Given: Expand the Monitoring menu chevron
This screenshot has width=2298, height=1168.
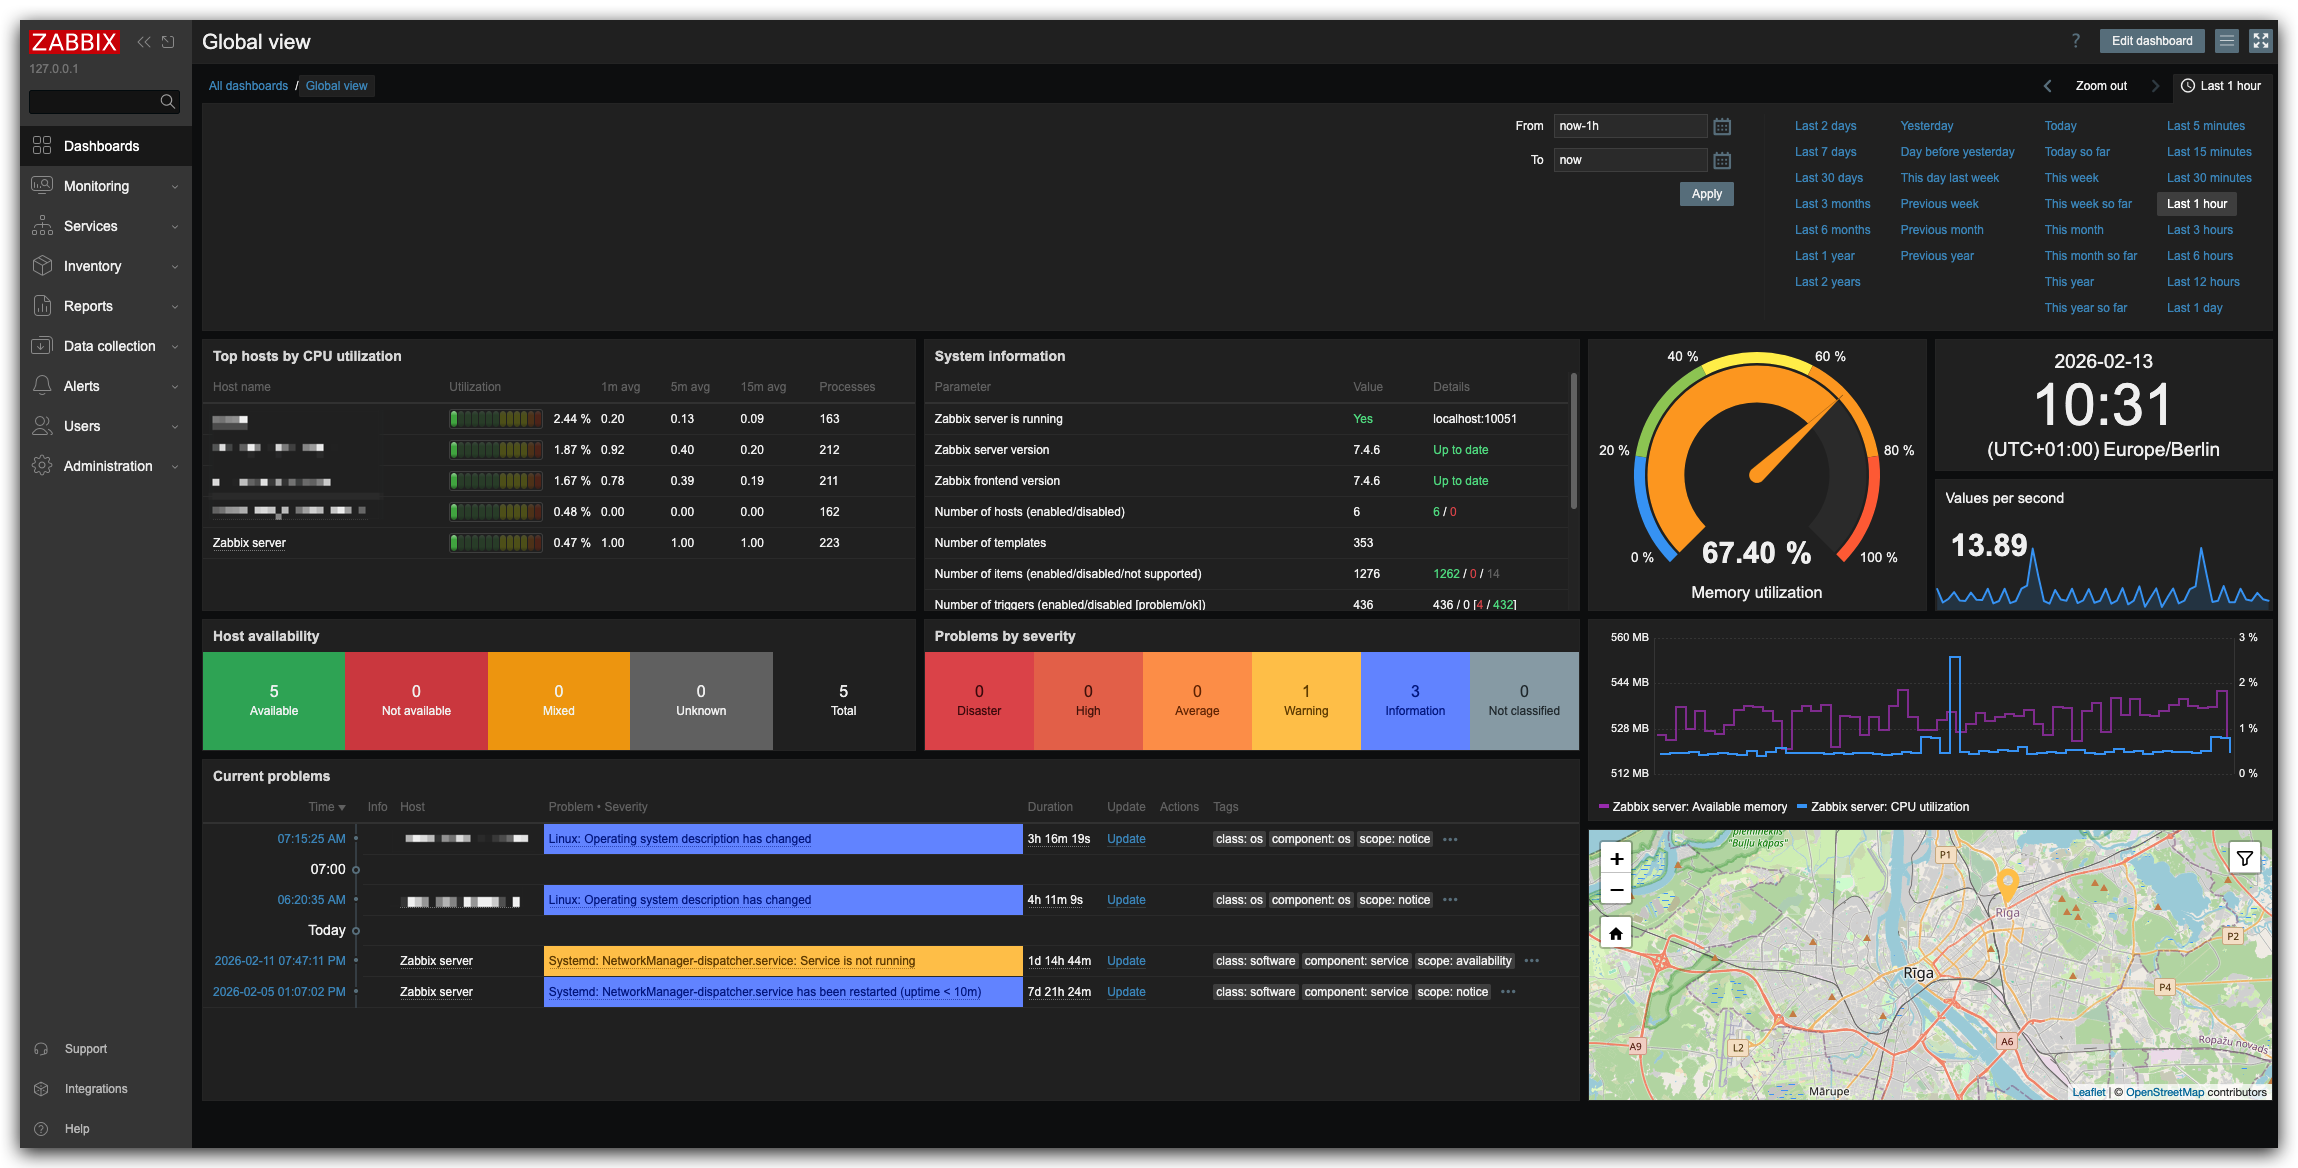Looking at the screenshot, I should (175, 187).
